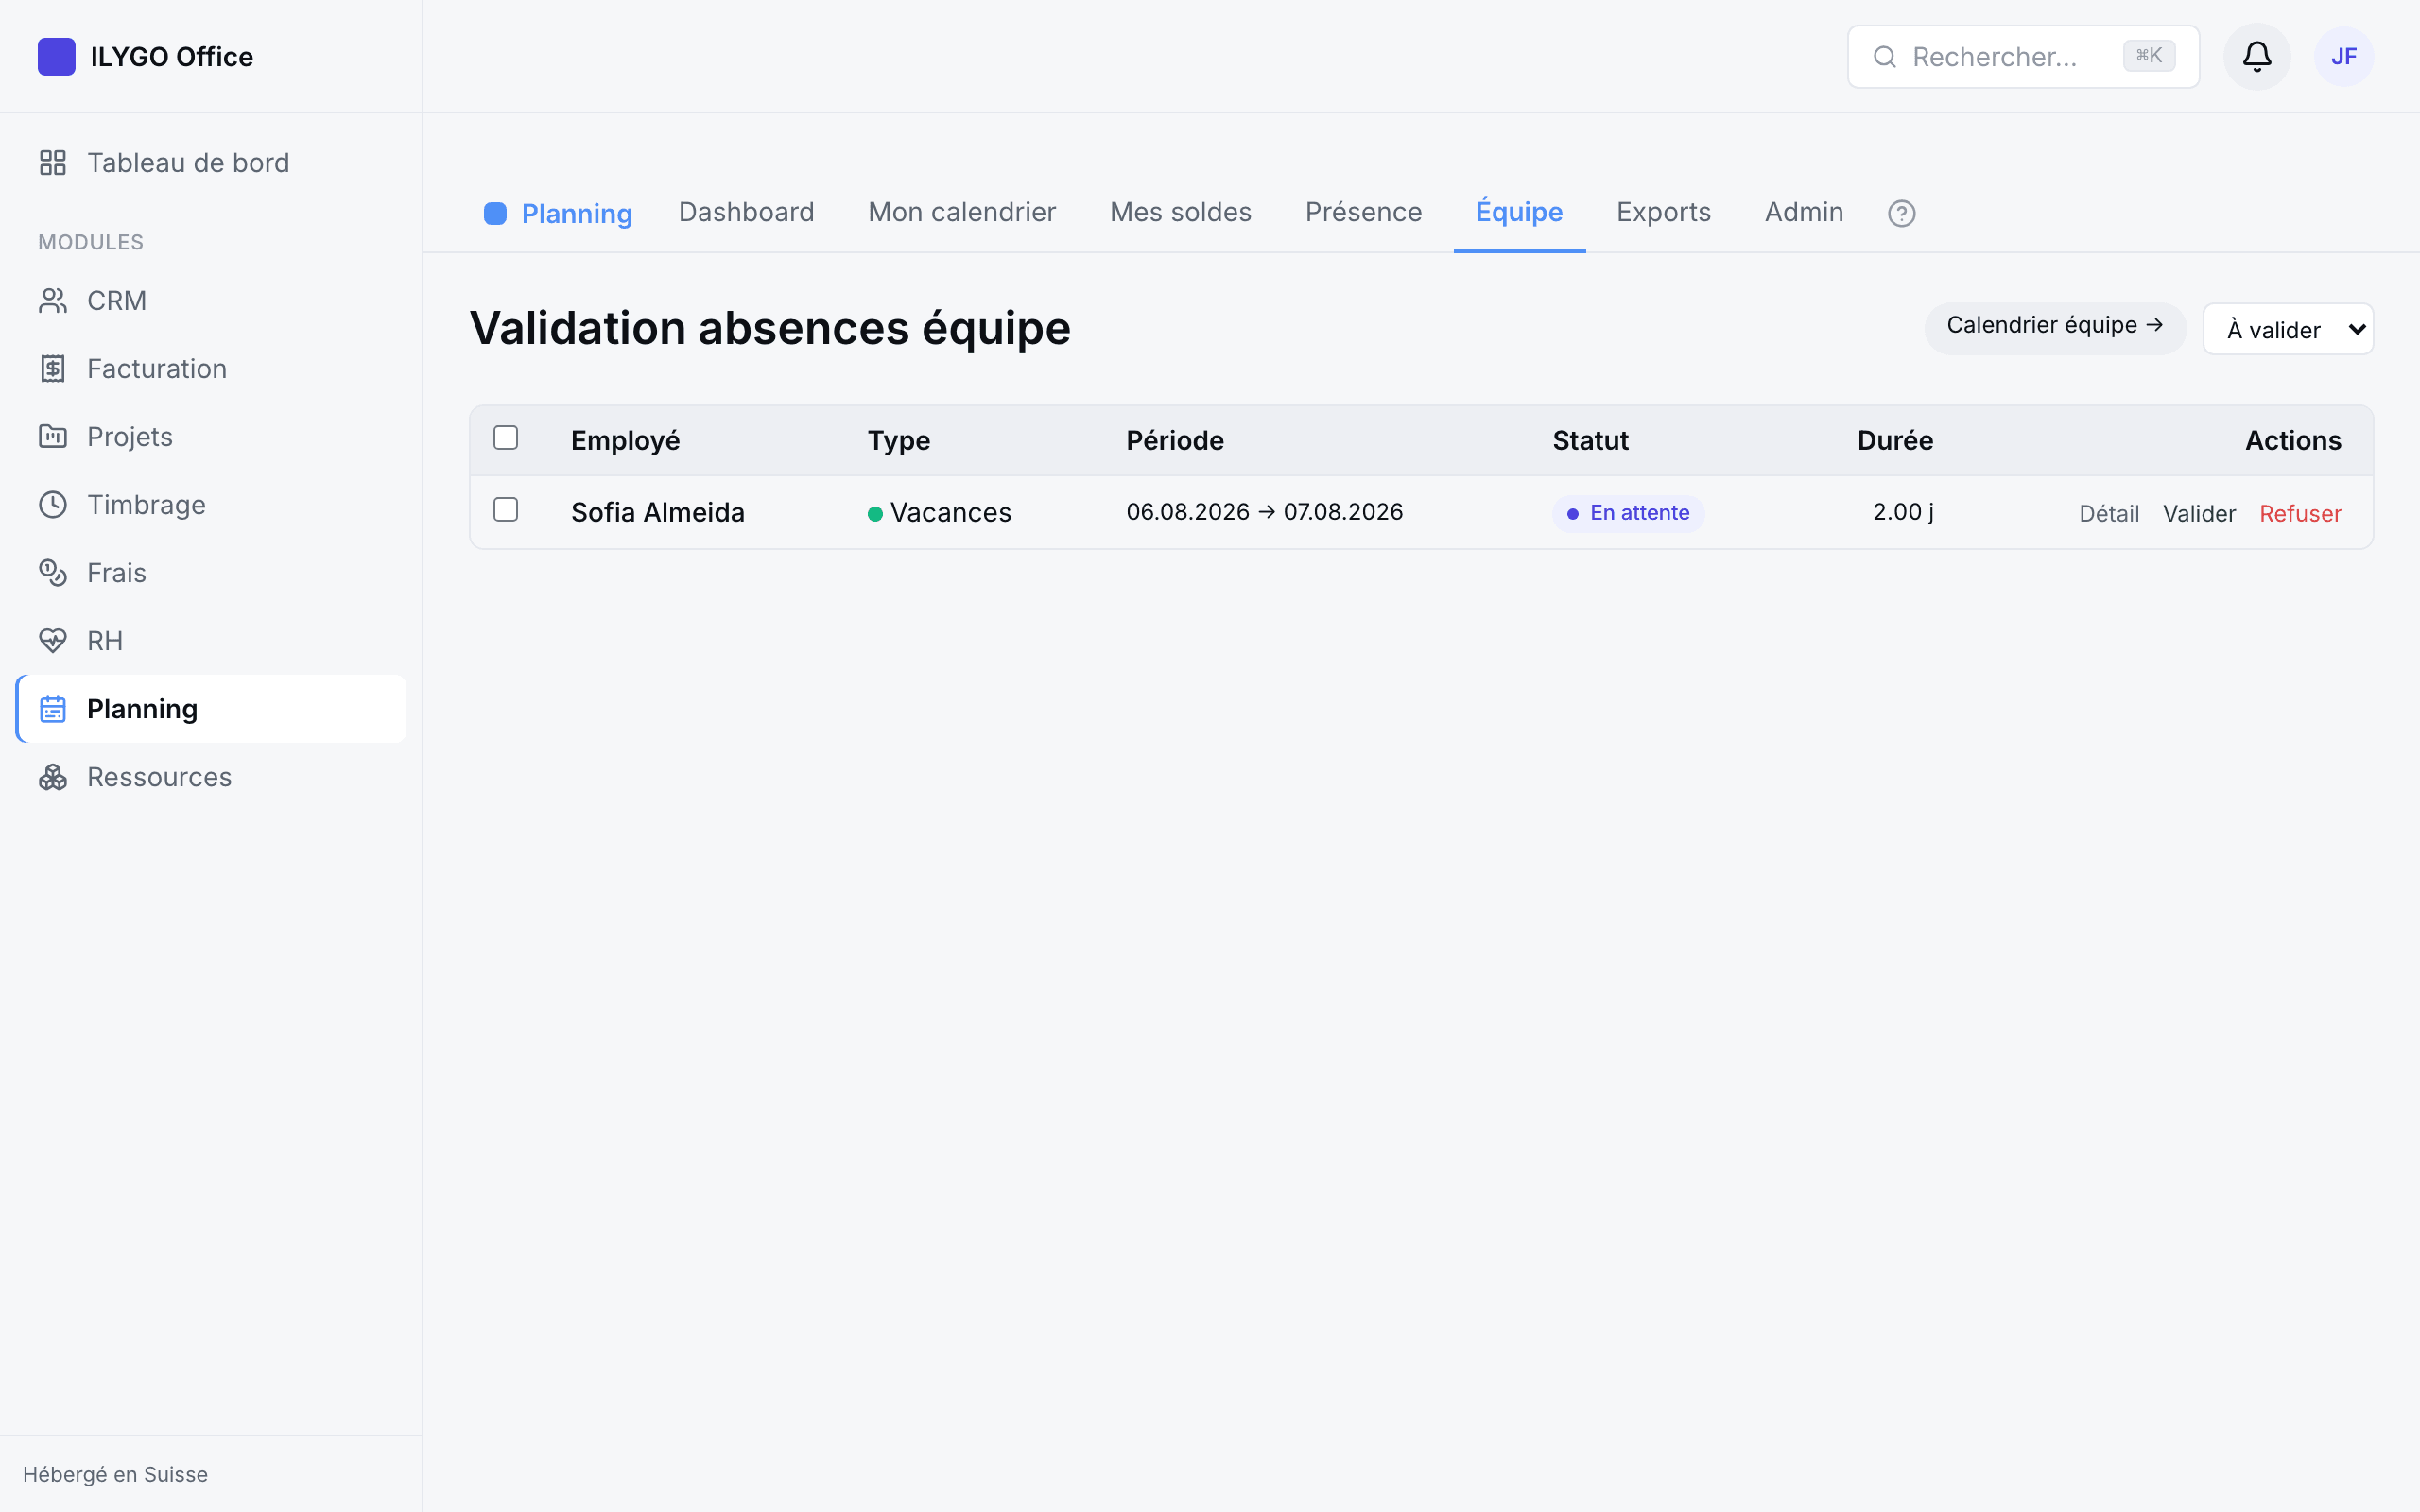Screen dimensions: 2420x1512
Task: Select the Équipe tab
Action: [1519, 212]
